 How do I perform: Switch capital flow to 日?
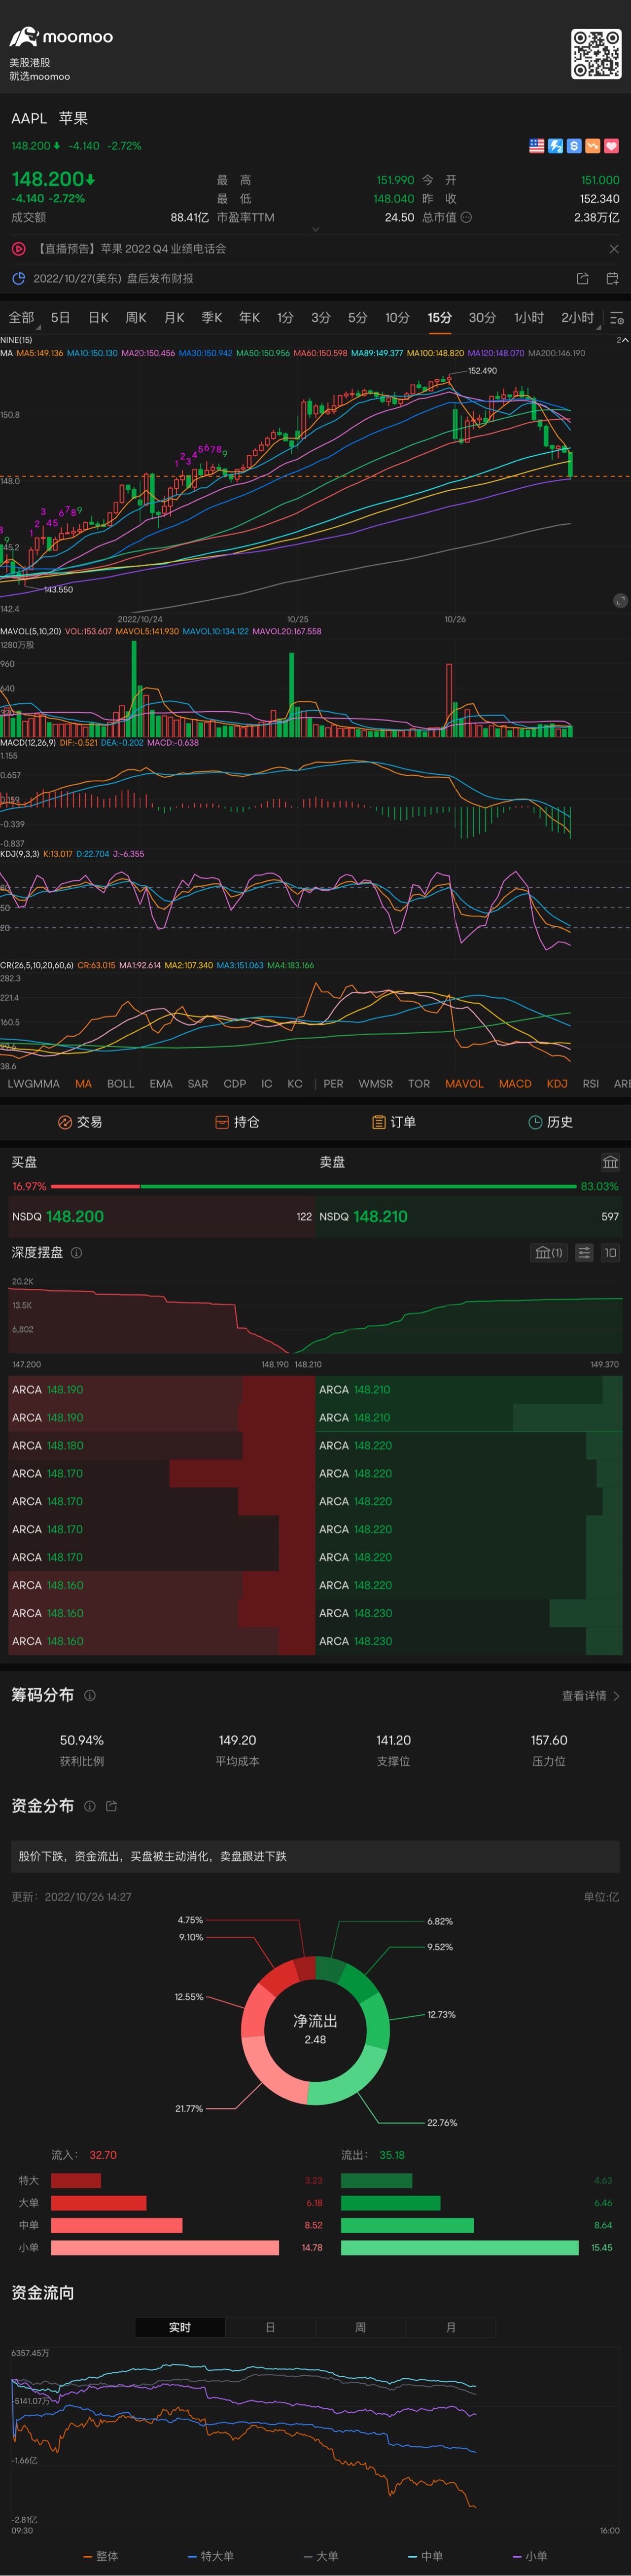270,2328
